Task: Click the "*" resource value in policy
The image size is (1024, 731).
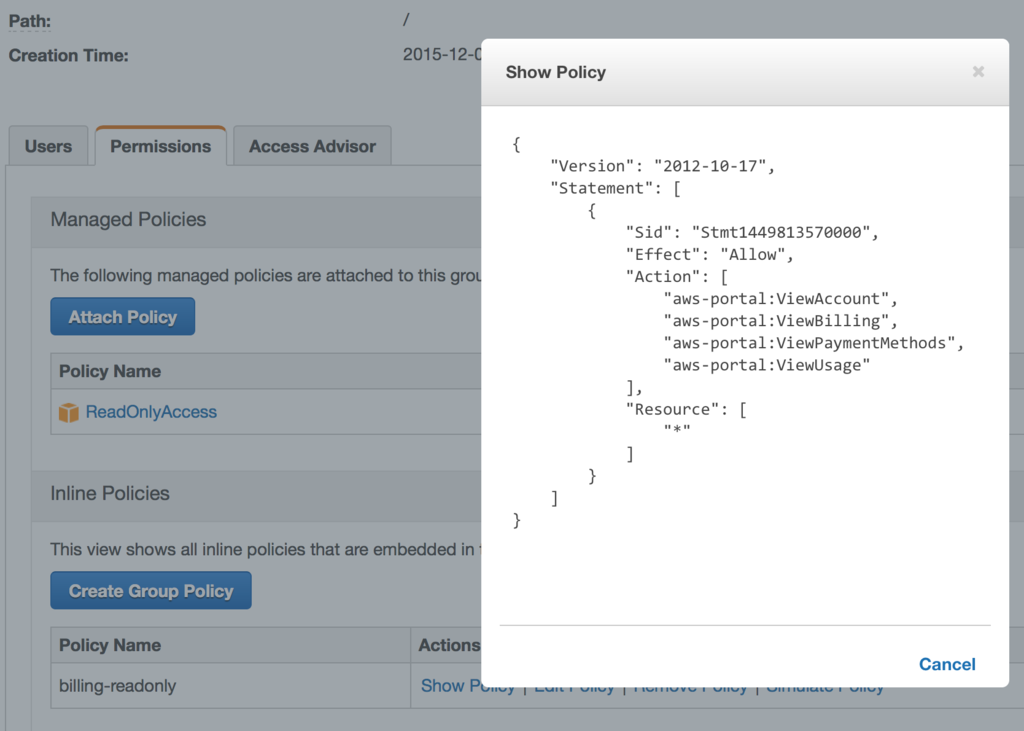Action: click(677, 430)
